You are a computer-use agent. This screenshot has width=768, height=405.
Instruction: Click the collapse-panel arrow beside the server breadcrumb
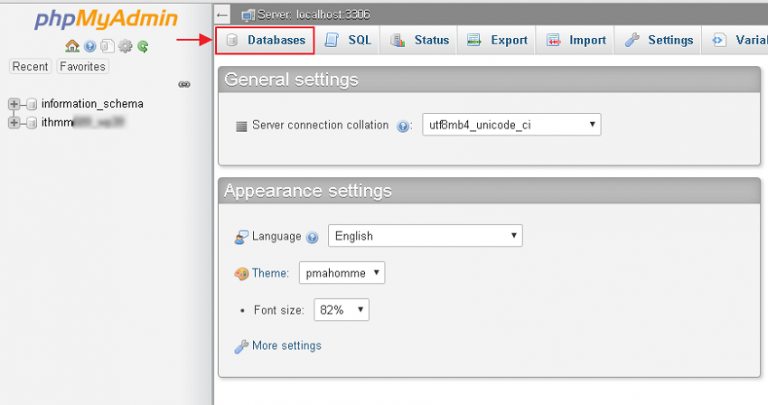[223, 15]
